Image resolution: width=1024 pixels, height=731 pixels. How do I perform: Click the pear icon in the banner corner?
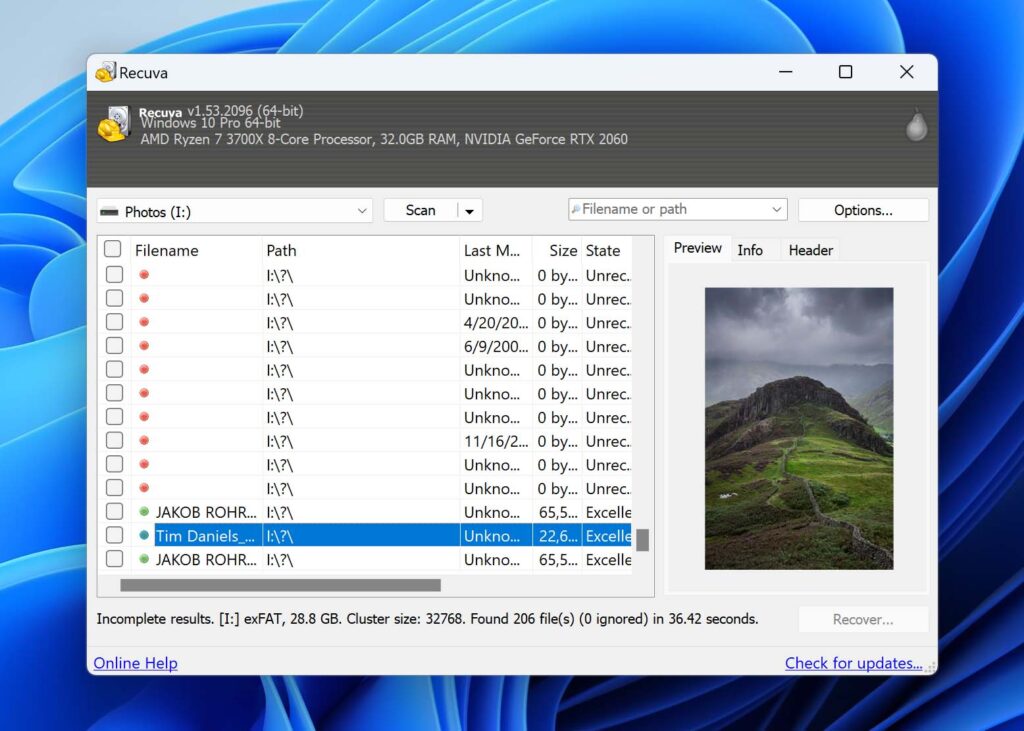click(915, 126)
